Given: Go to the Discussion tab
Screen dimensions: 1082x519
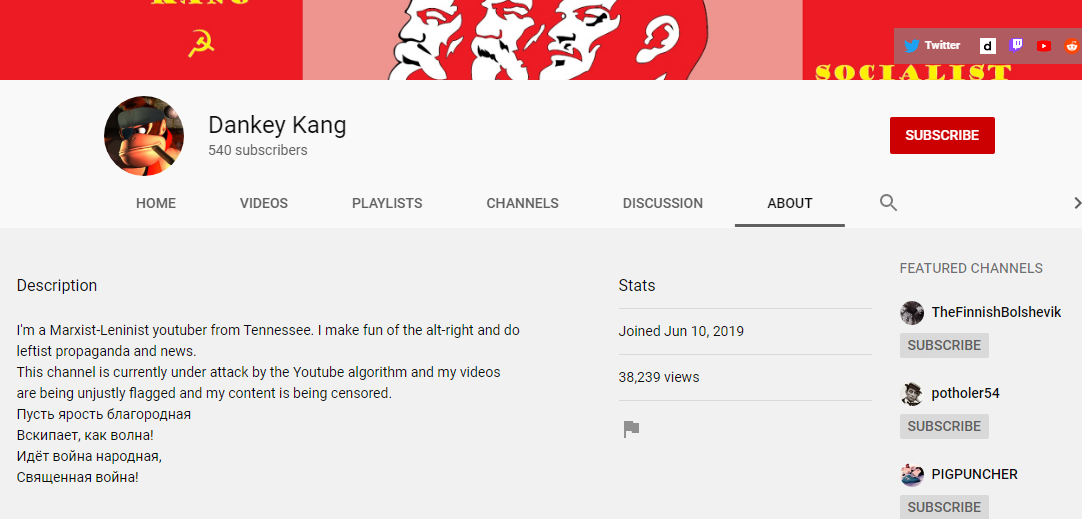Looking at the screenshot, I should [x=662, y=204].
